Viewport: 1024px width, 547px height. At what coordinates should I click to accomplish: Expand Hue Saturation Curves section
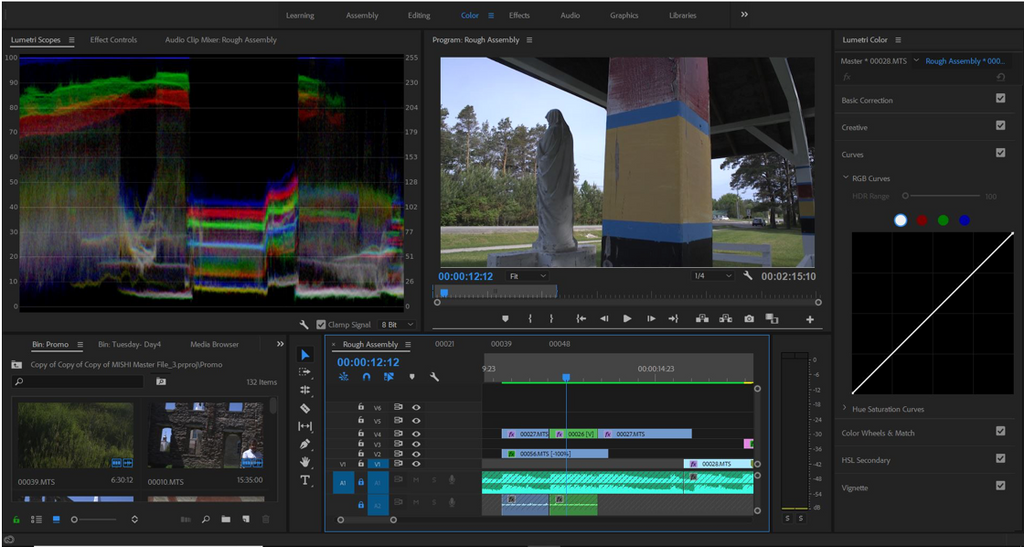point(845,409)
